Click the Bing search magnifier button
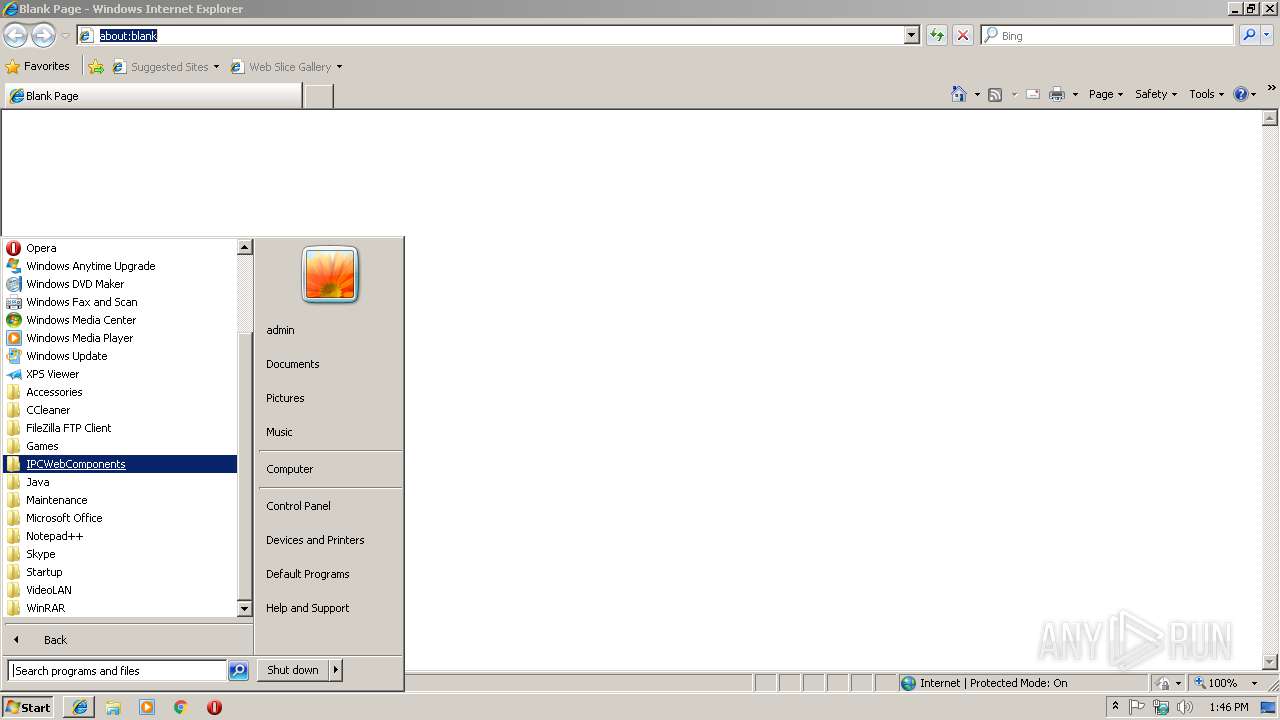The height and width of the screenshot is (720, 1280). [x=1249, y=35]
